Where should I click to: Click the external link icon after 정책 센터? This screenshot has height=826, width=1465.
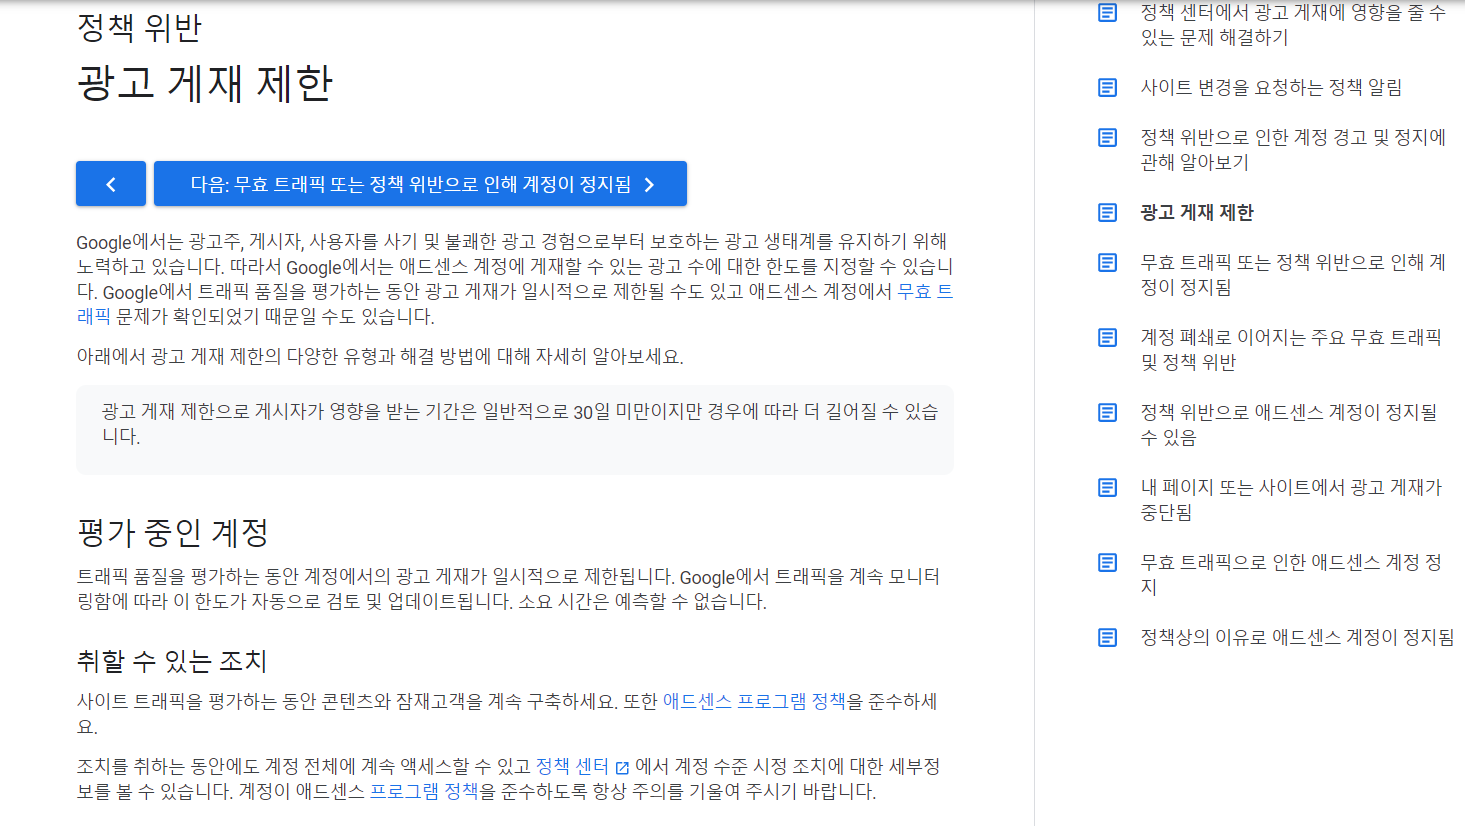pos(622,767)
